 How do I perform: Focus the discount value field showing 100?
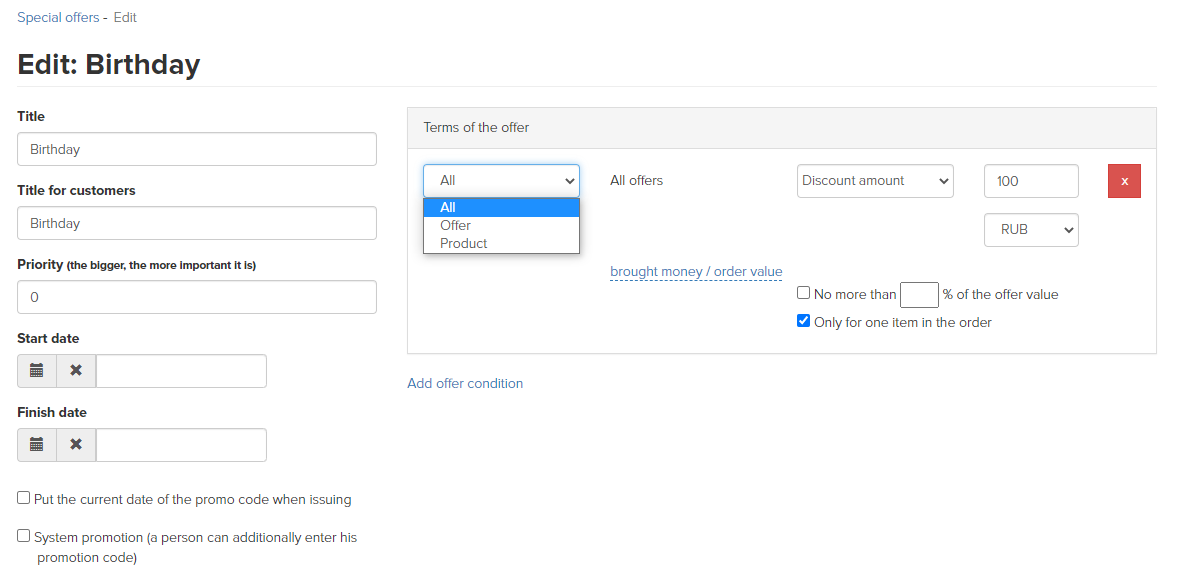click(1031, 181)
